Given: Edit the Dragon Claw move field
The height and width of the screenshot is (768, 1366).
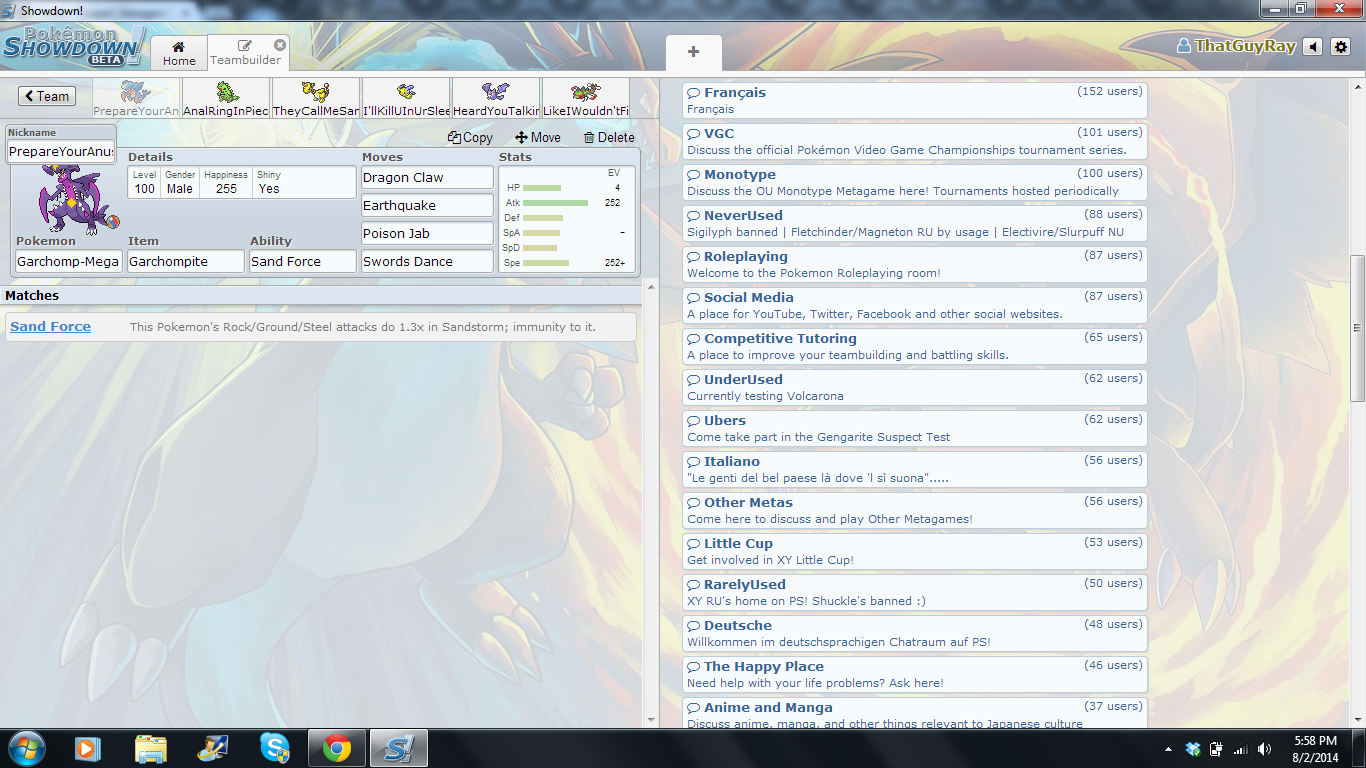Looking at the screenshot, I should coord(428,177).
